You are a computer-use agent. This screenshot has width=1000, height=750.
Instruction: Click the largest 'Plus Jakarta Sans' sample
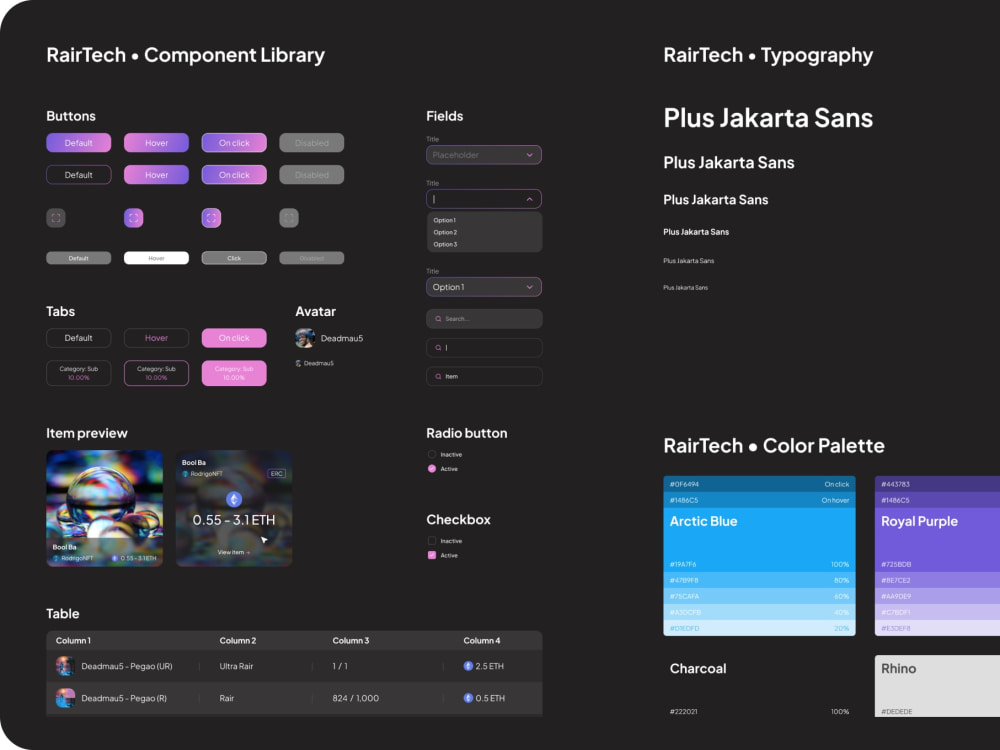click(x=768, y=118)
